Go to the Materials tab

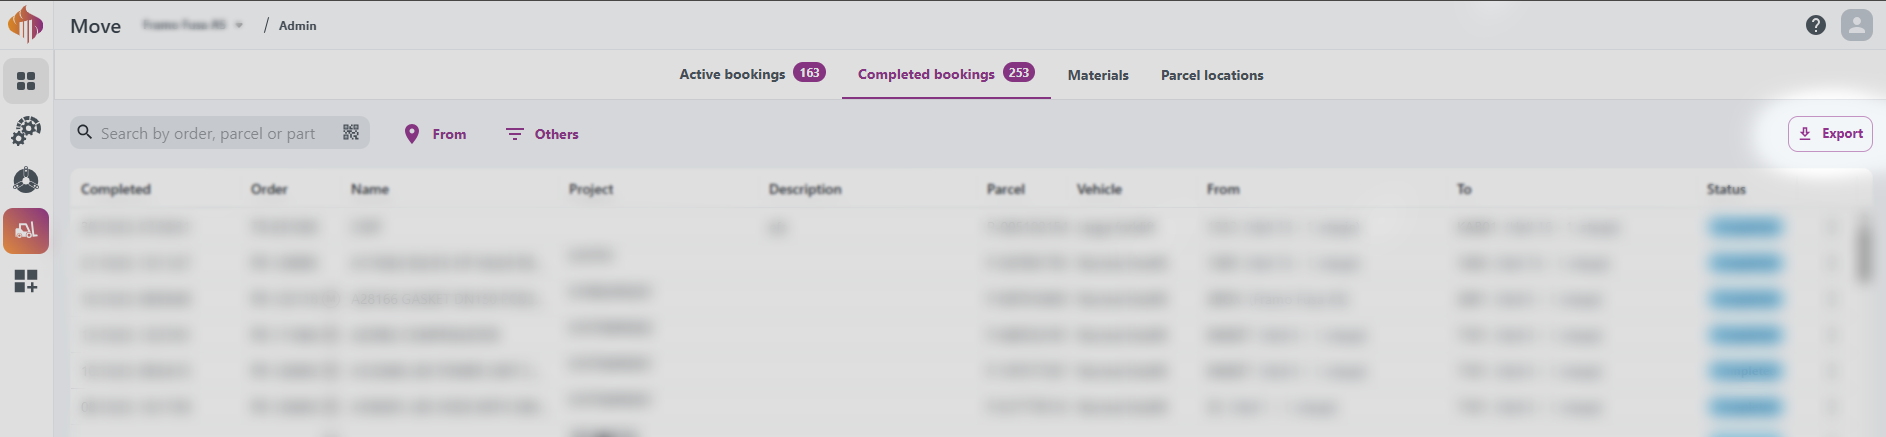coord(1098,75)
